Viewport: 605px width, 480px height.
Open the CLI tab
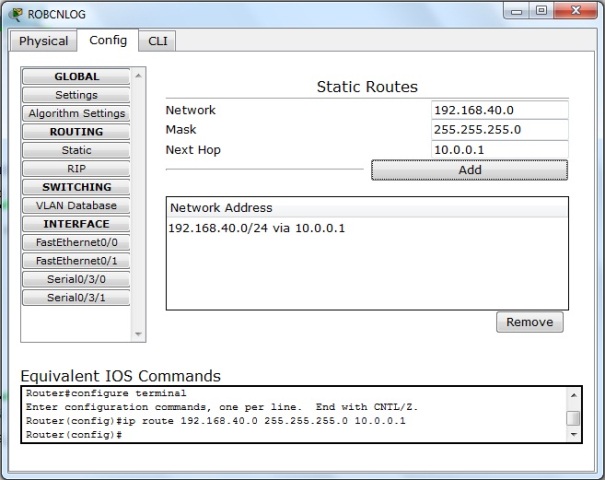[158, 41]
